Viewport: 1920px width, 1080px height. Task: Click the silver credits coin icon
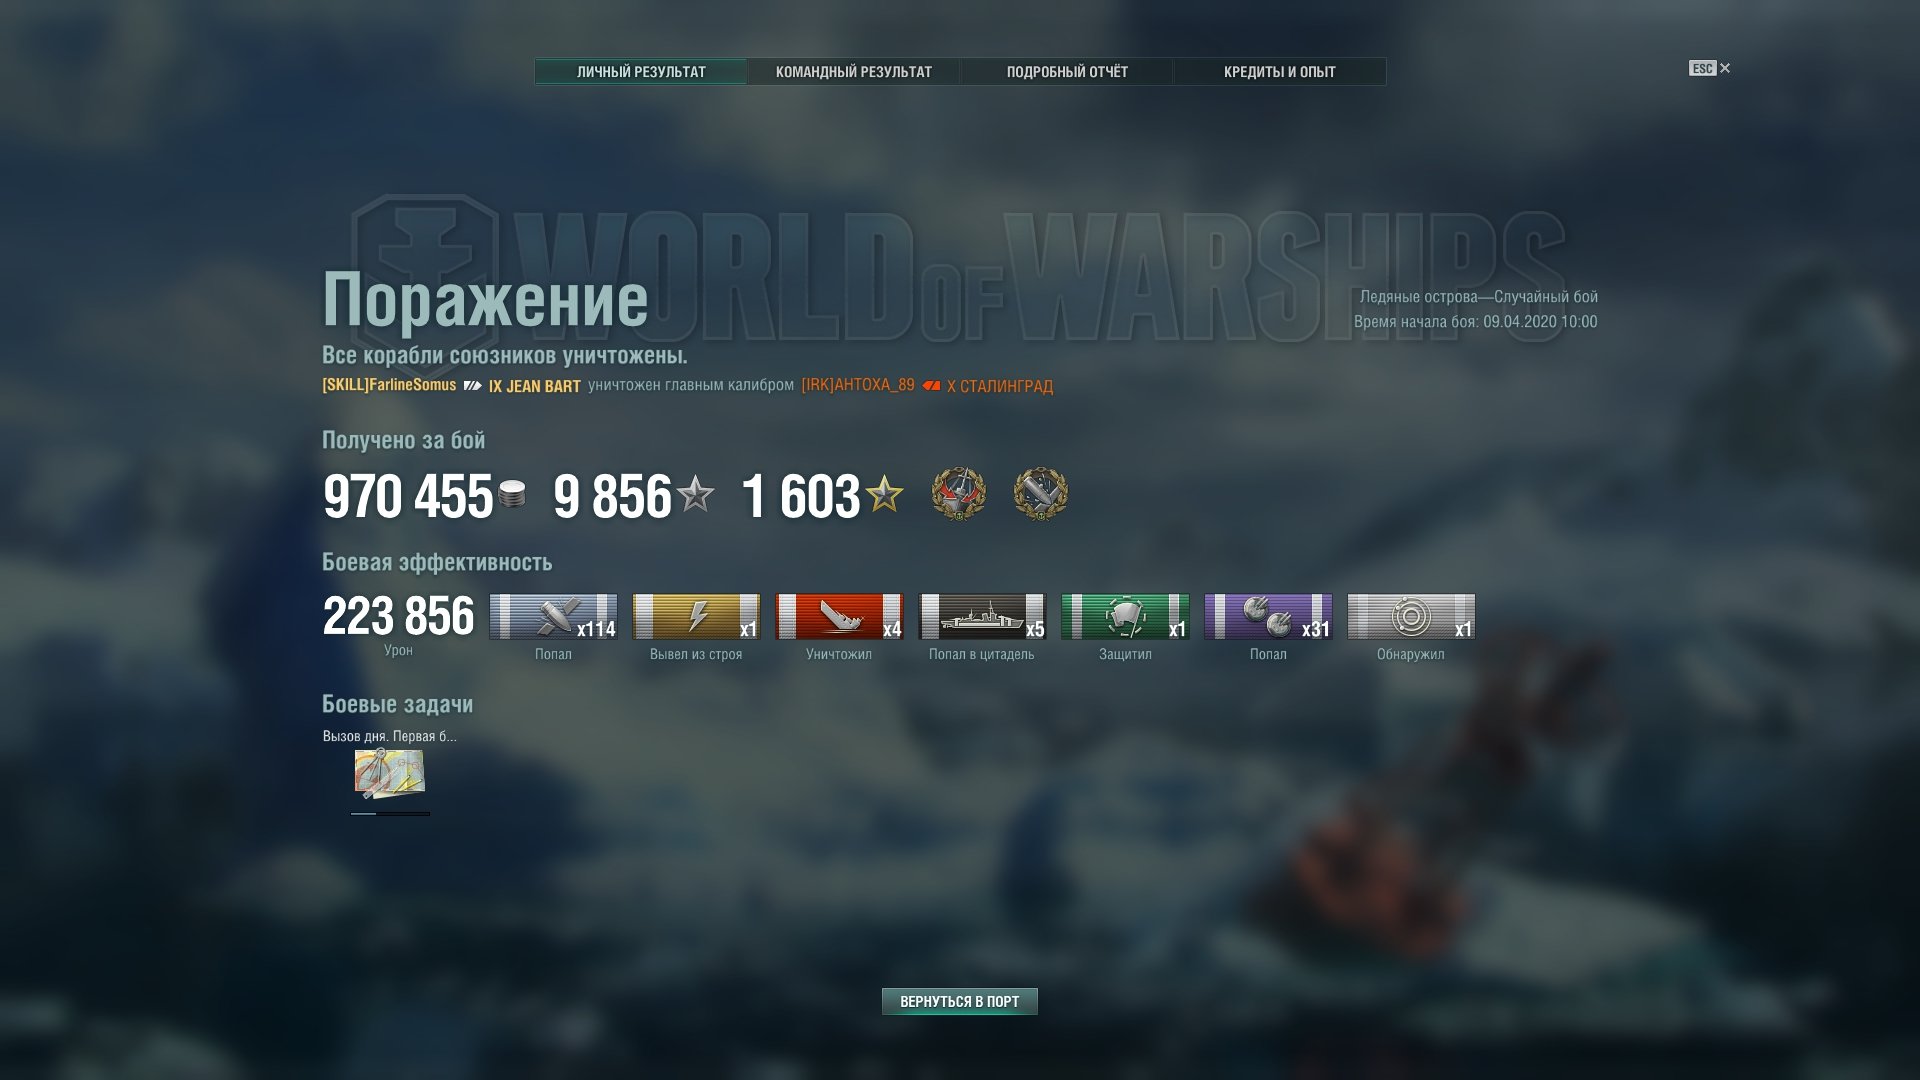click(x=512, y=494)
